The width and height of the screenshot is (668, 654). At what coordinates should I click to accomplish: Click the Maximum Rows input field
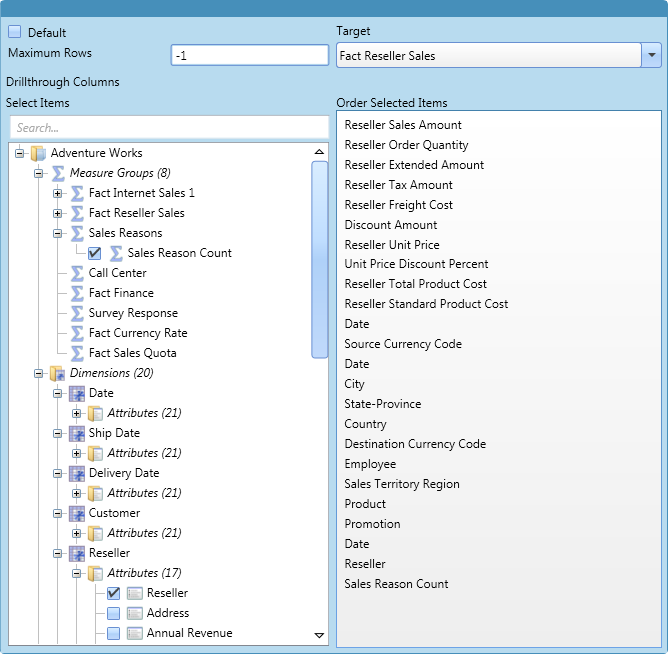(250, 55)
